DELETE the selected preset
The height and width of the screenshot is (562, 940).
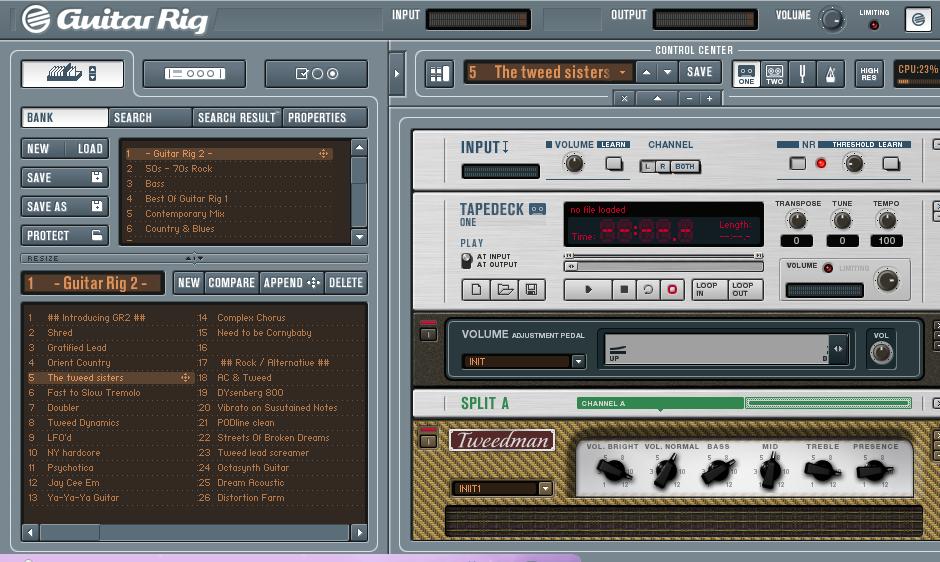pyautogui.click(x=346, y=282)
